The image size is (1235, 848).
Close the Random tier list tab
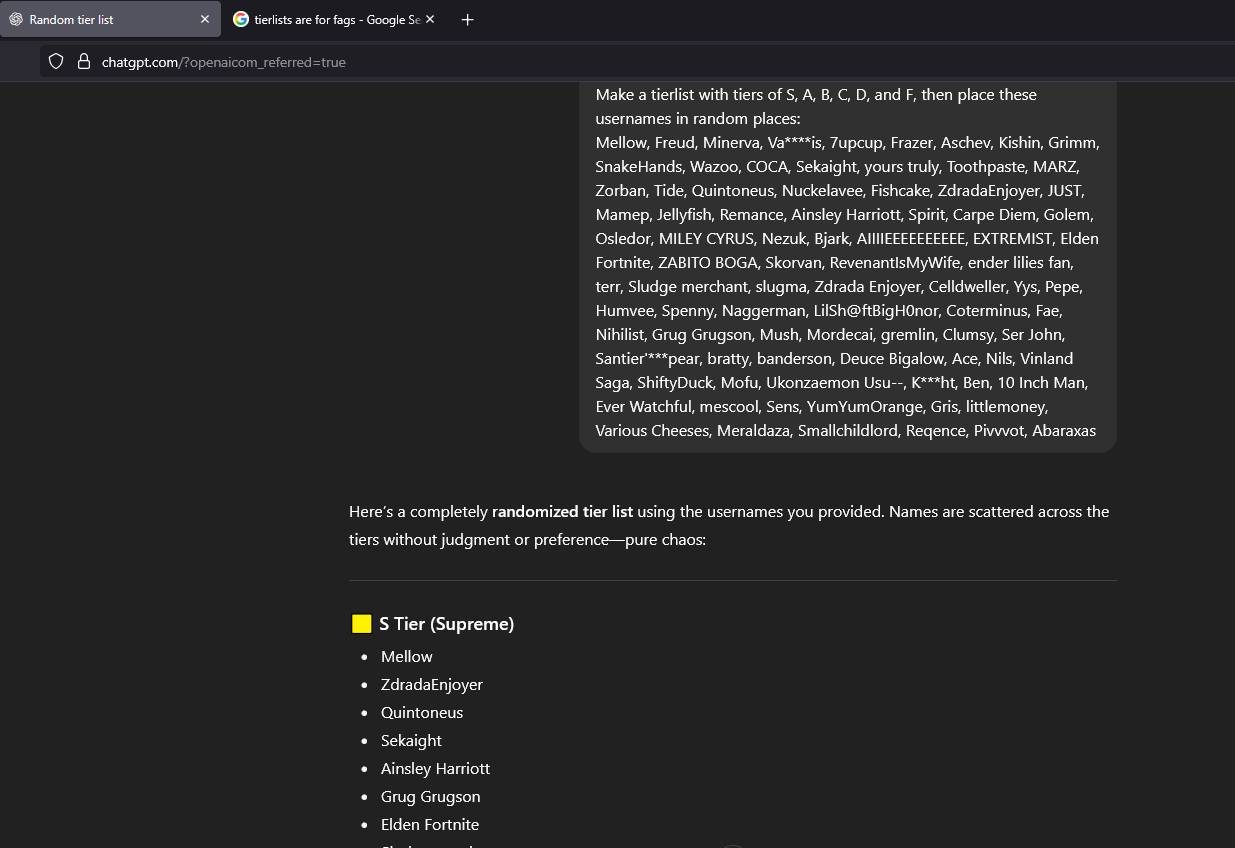tap(205, 19)
